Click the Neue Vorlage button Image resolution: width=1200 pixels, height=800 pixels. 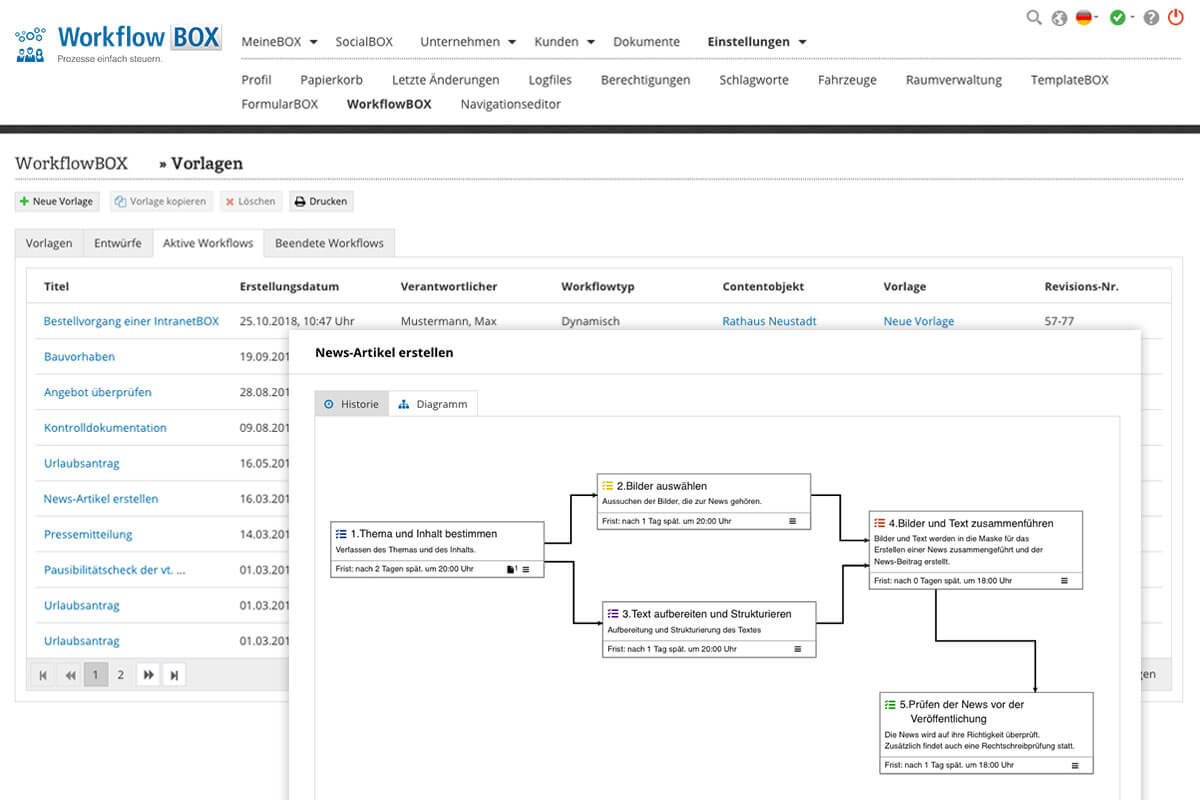[56, 201]
